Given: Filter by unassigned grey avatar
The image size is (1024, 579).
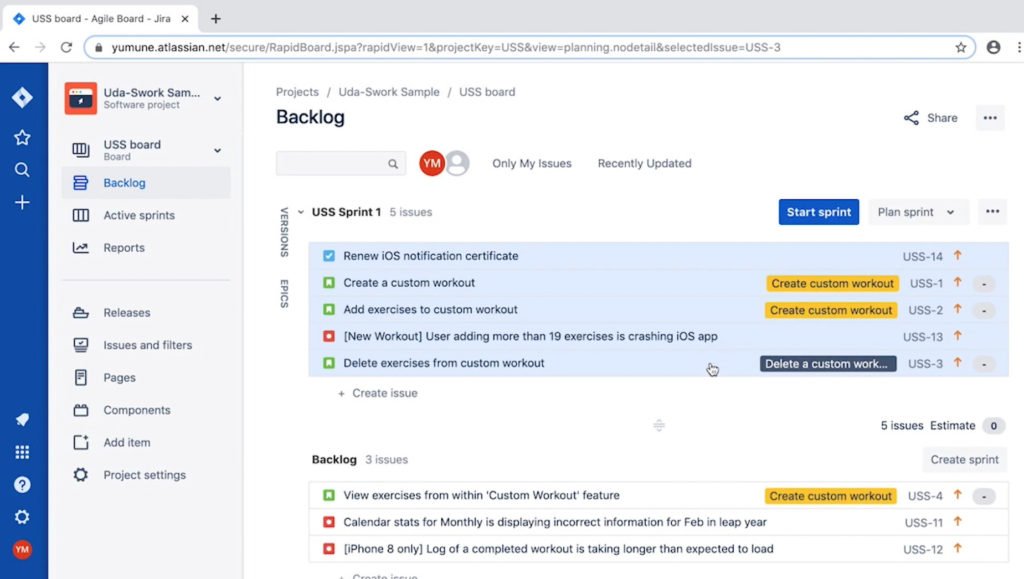Looking at the screenshot, I should click(458, 163).
